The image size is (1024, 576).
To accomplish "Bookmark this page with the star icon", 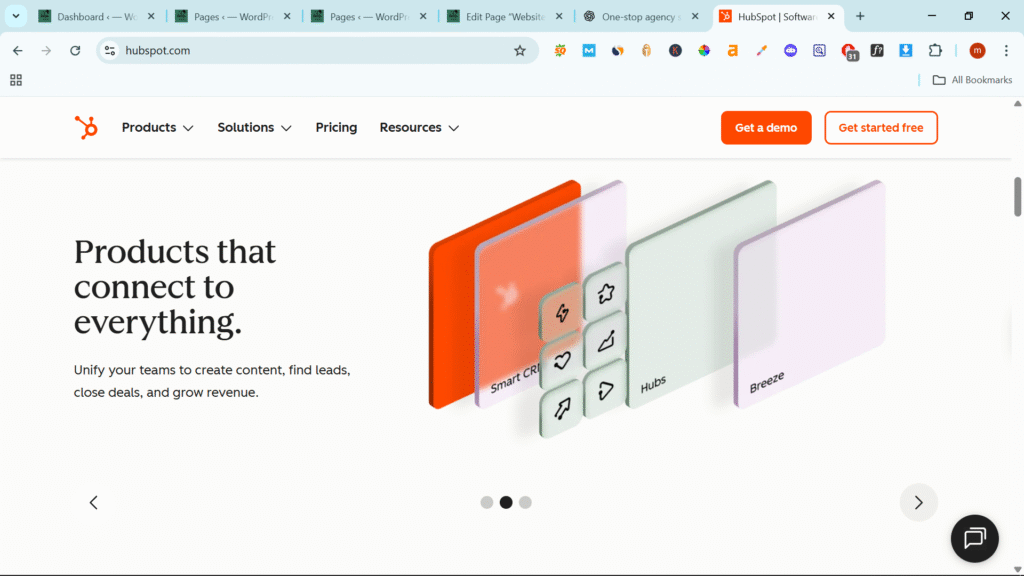I will [x=520, y=51].
